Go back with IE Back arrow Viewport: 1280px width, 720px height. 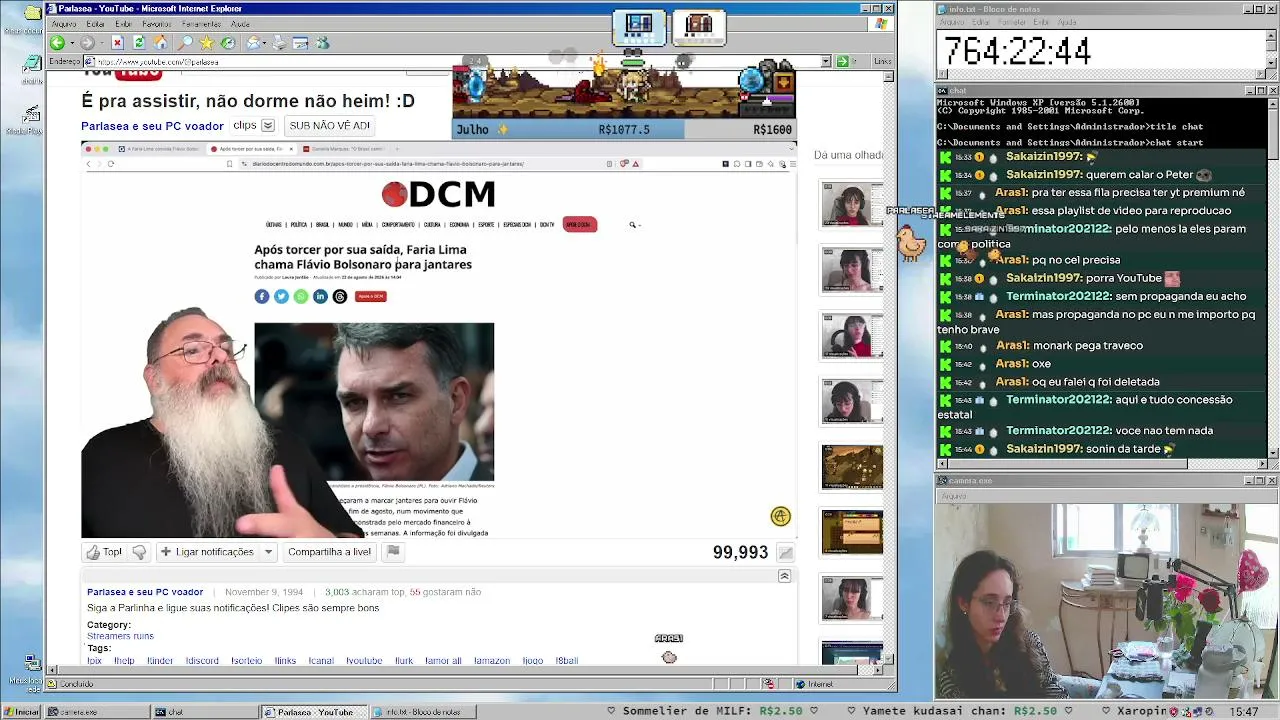[57, 43]
